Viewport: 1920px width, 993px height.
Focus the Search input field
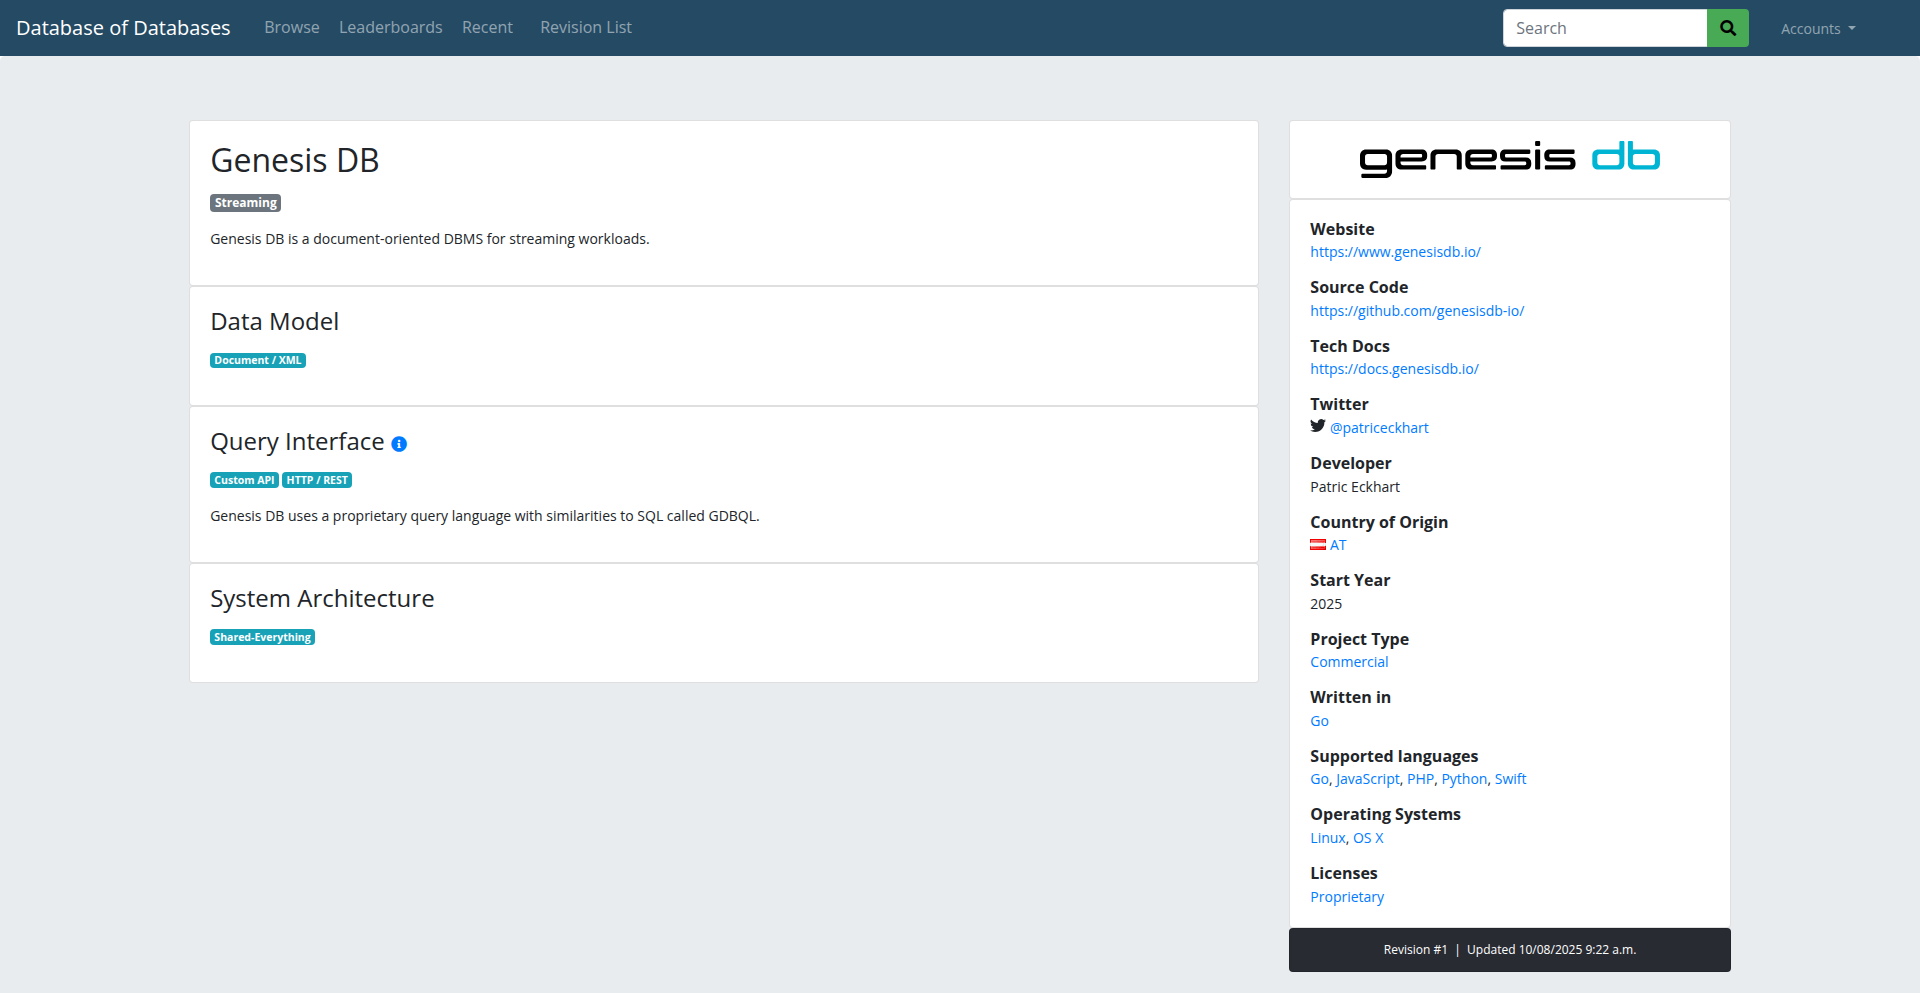pos(1605,28)
